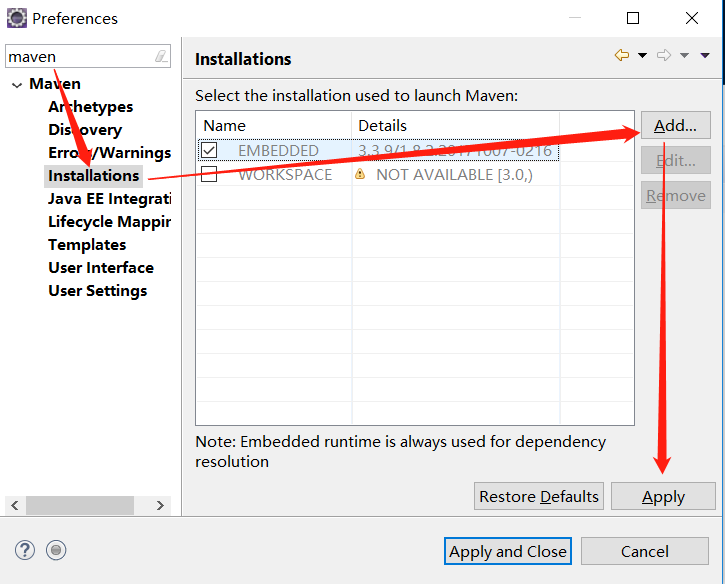
Task: Open Errors/Warnings preferences page
Action: coord(110,153)
